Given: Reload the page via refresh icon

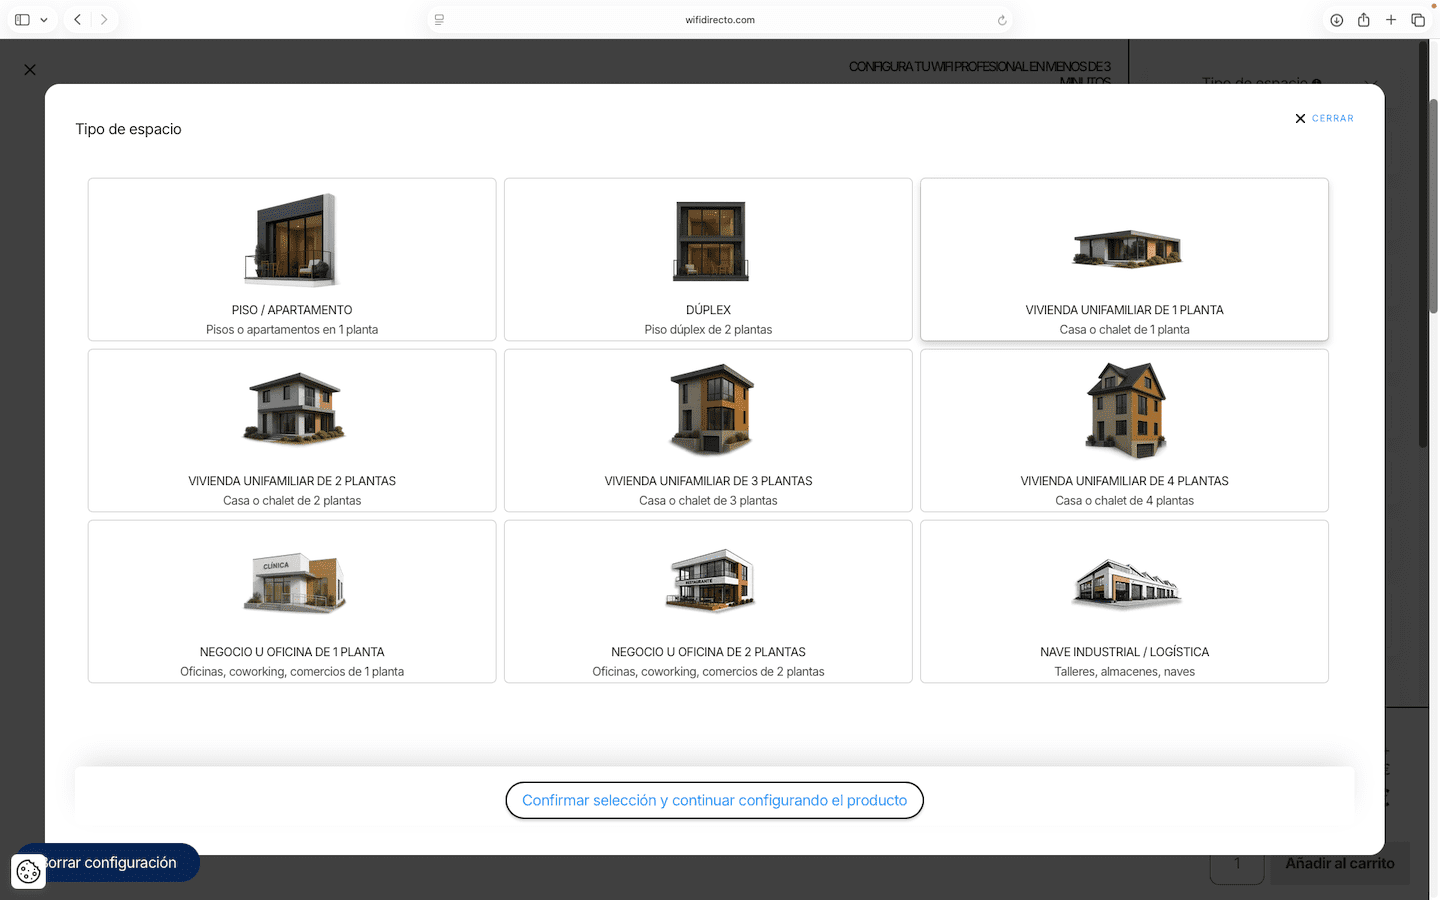Looking at the screenshot, I should point(1002,20).
